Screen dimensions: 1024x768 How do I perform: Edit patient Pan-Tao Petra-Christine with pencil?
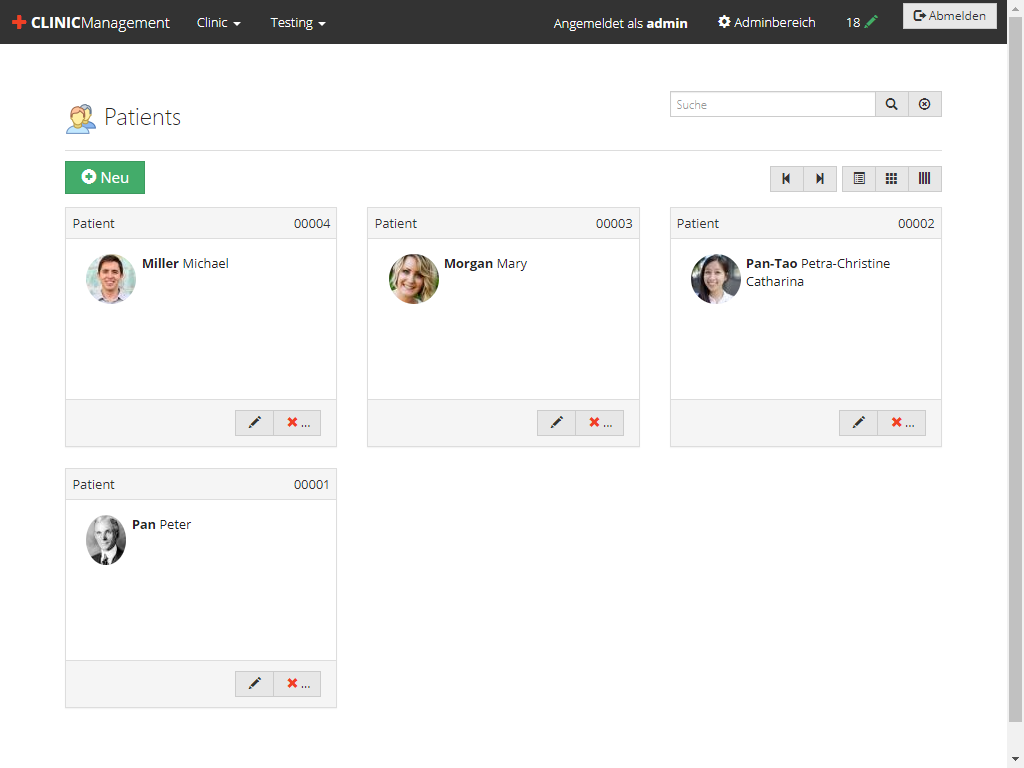(x=859, y=423)
